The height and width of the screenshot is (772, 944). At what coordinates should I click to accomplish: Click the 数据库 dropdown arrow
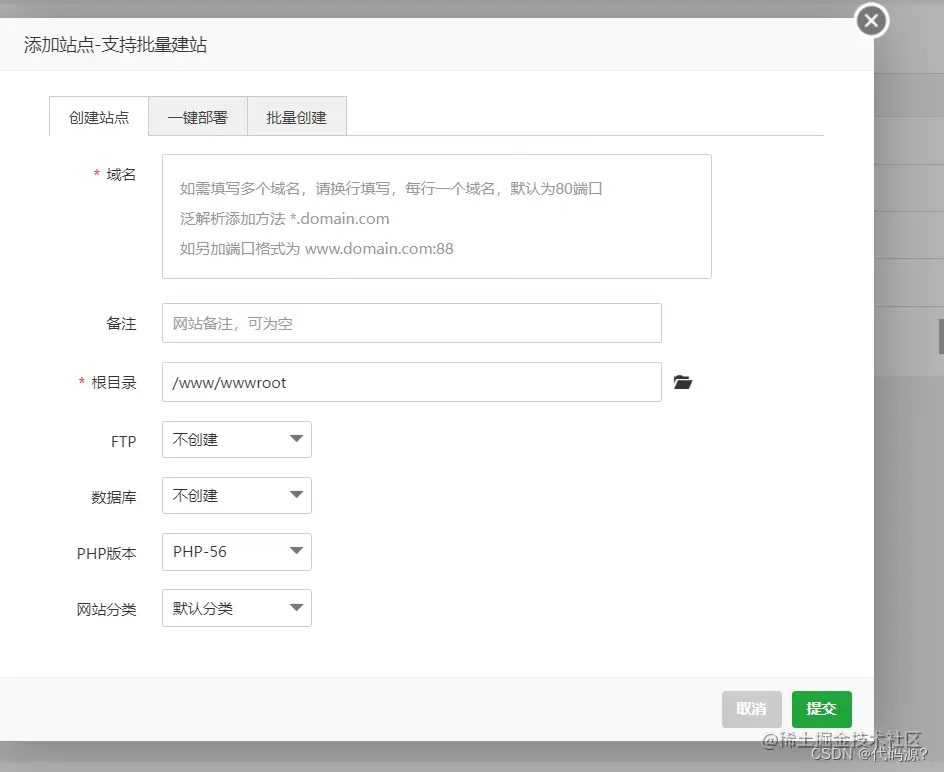coord(296,495)
